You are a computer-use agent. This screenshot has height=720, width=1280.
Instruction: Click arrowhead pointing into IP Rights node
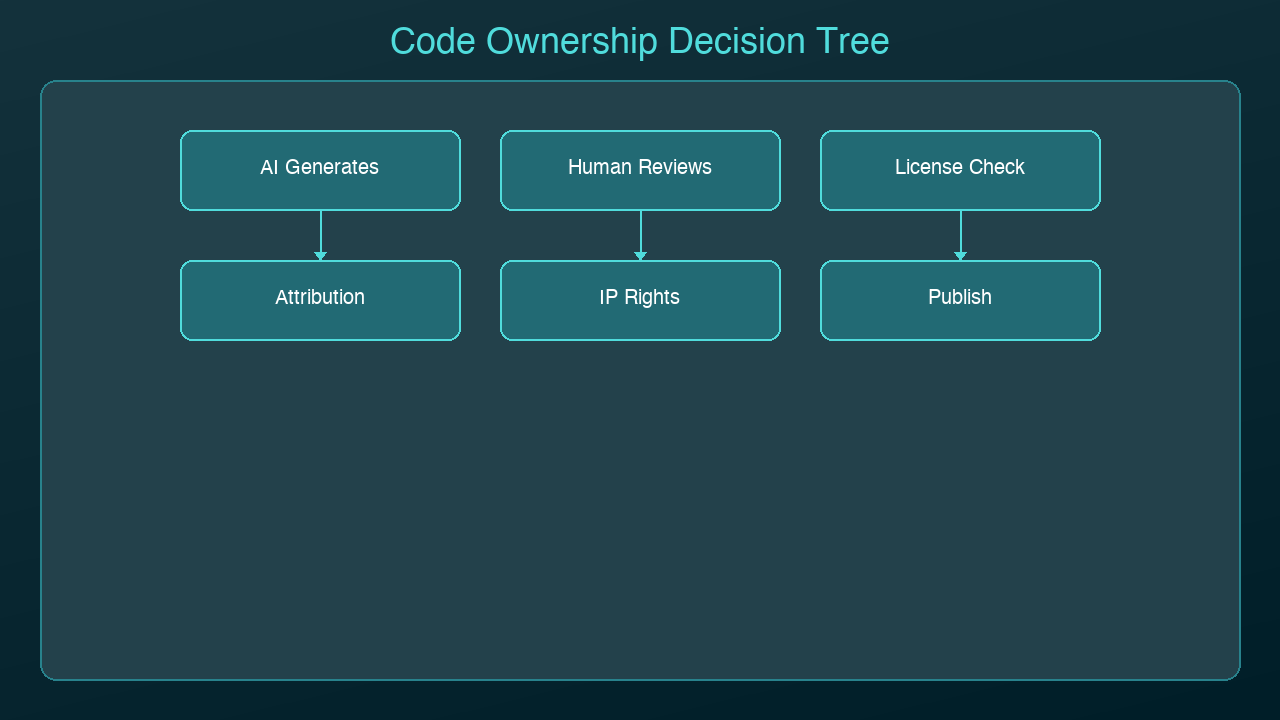[641, 256]
